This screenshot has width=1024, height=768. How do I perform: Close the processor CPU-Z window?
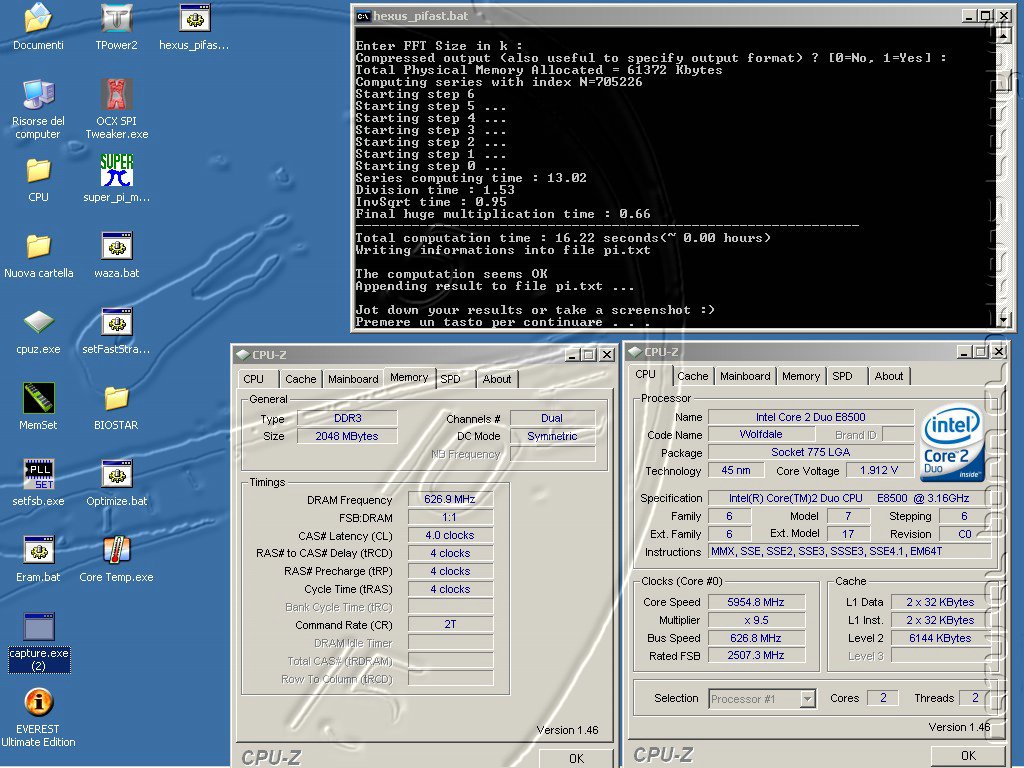coord(999,351)
